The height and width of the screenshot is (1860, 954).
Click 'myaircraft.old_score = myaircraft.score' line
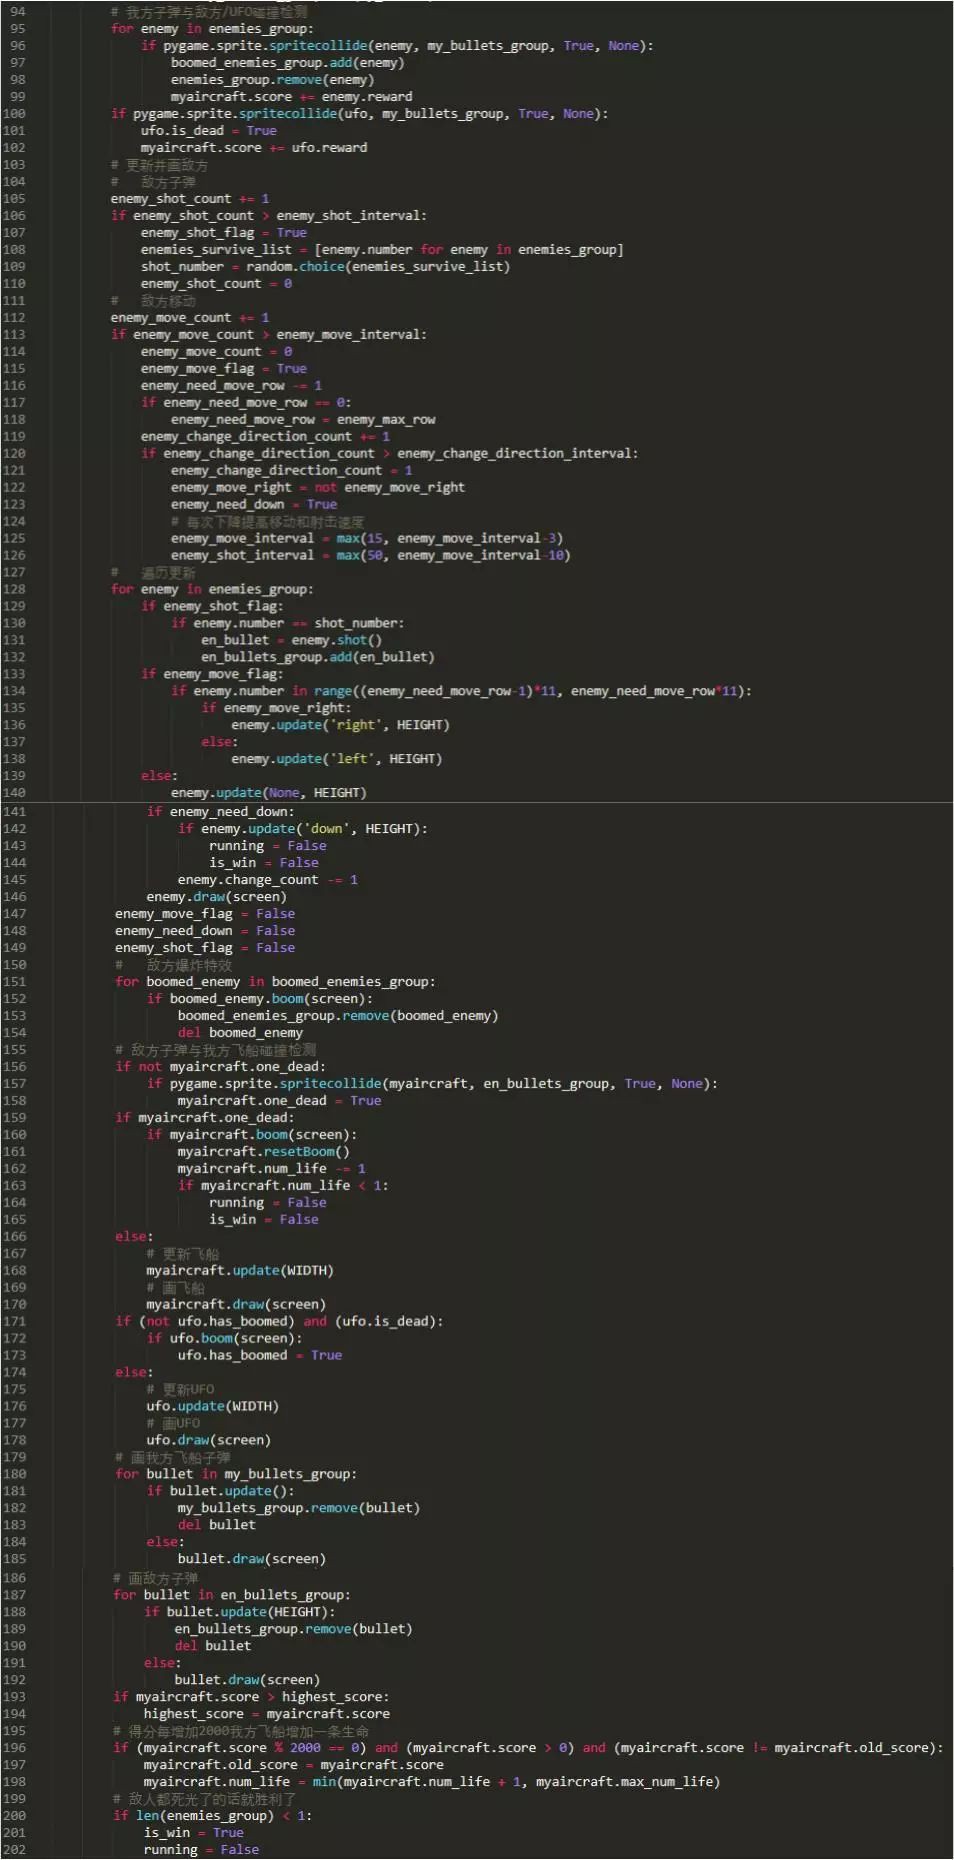tap(294, 1766)
